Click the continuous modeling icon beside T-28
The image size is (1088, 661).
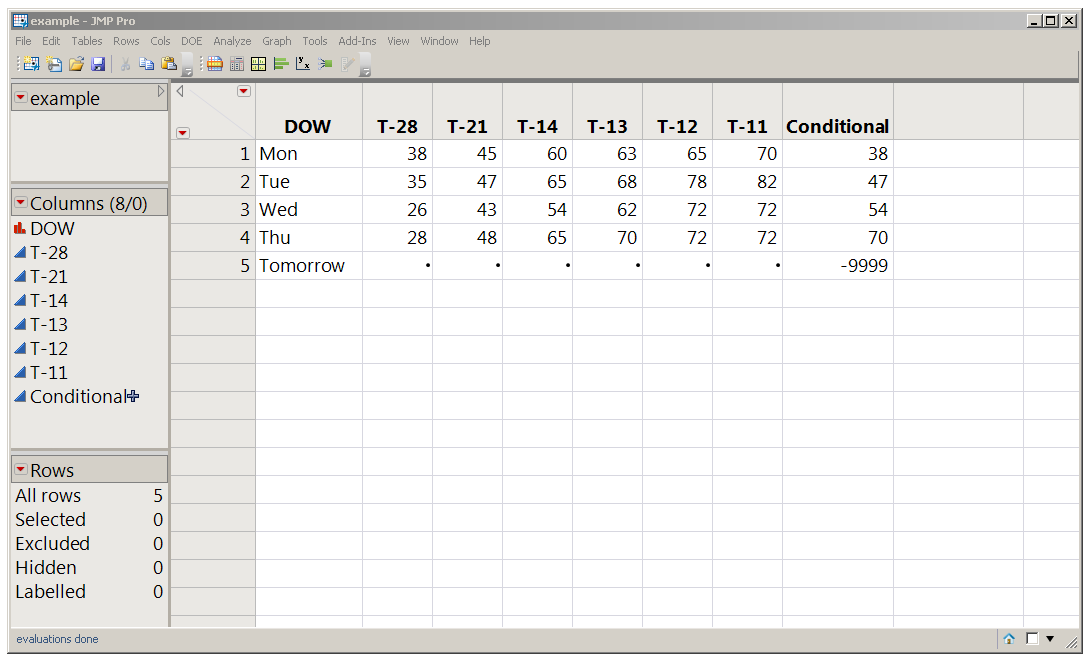coord(22,252)
